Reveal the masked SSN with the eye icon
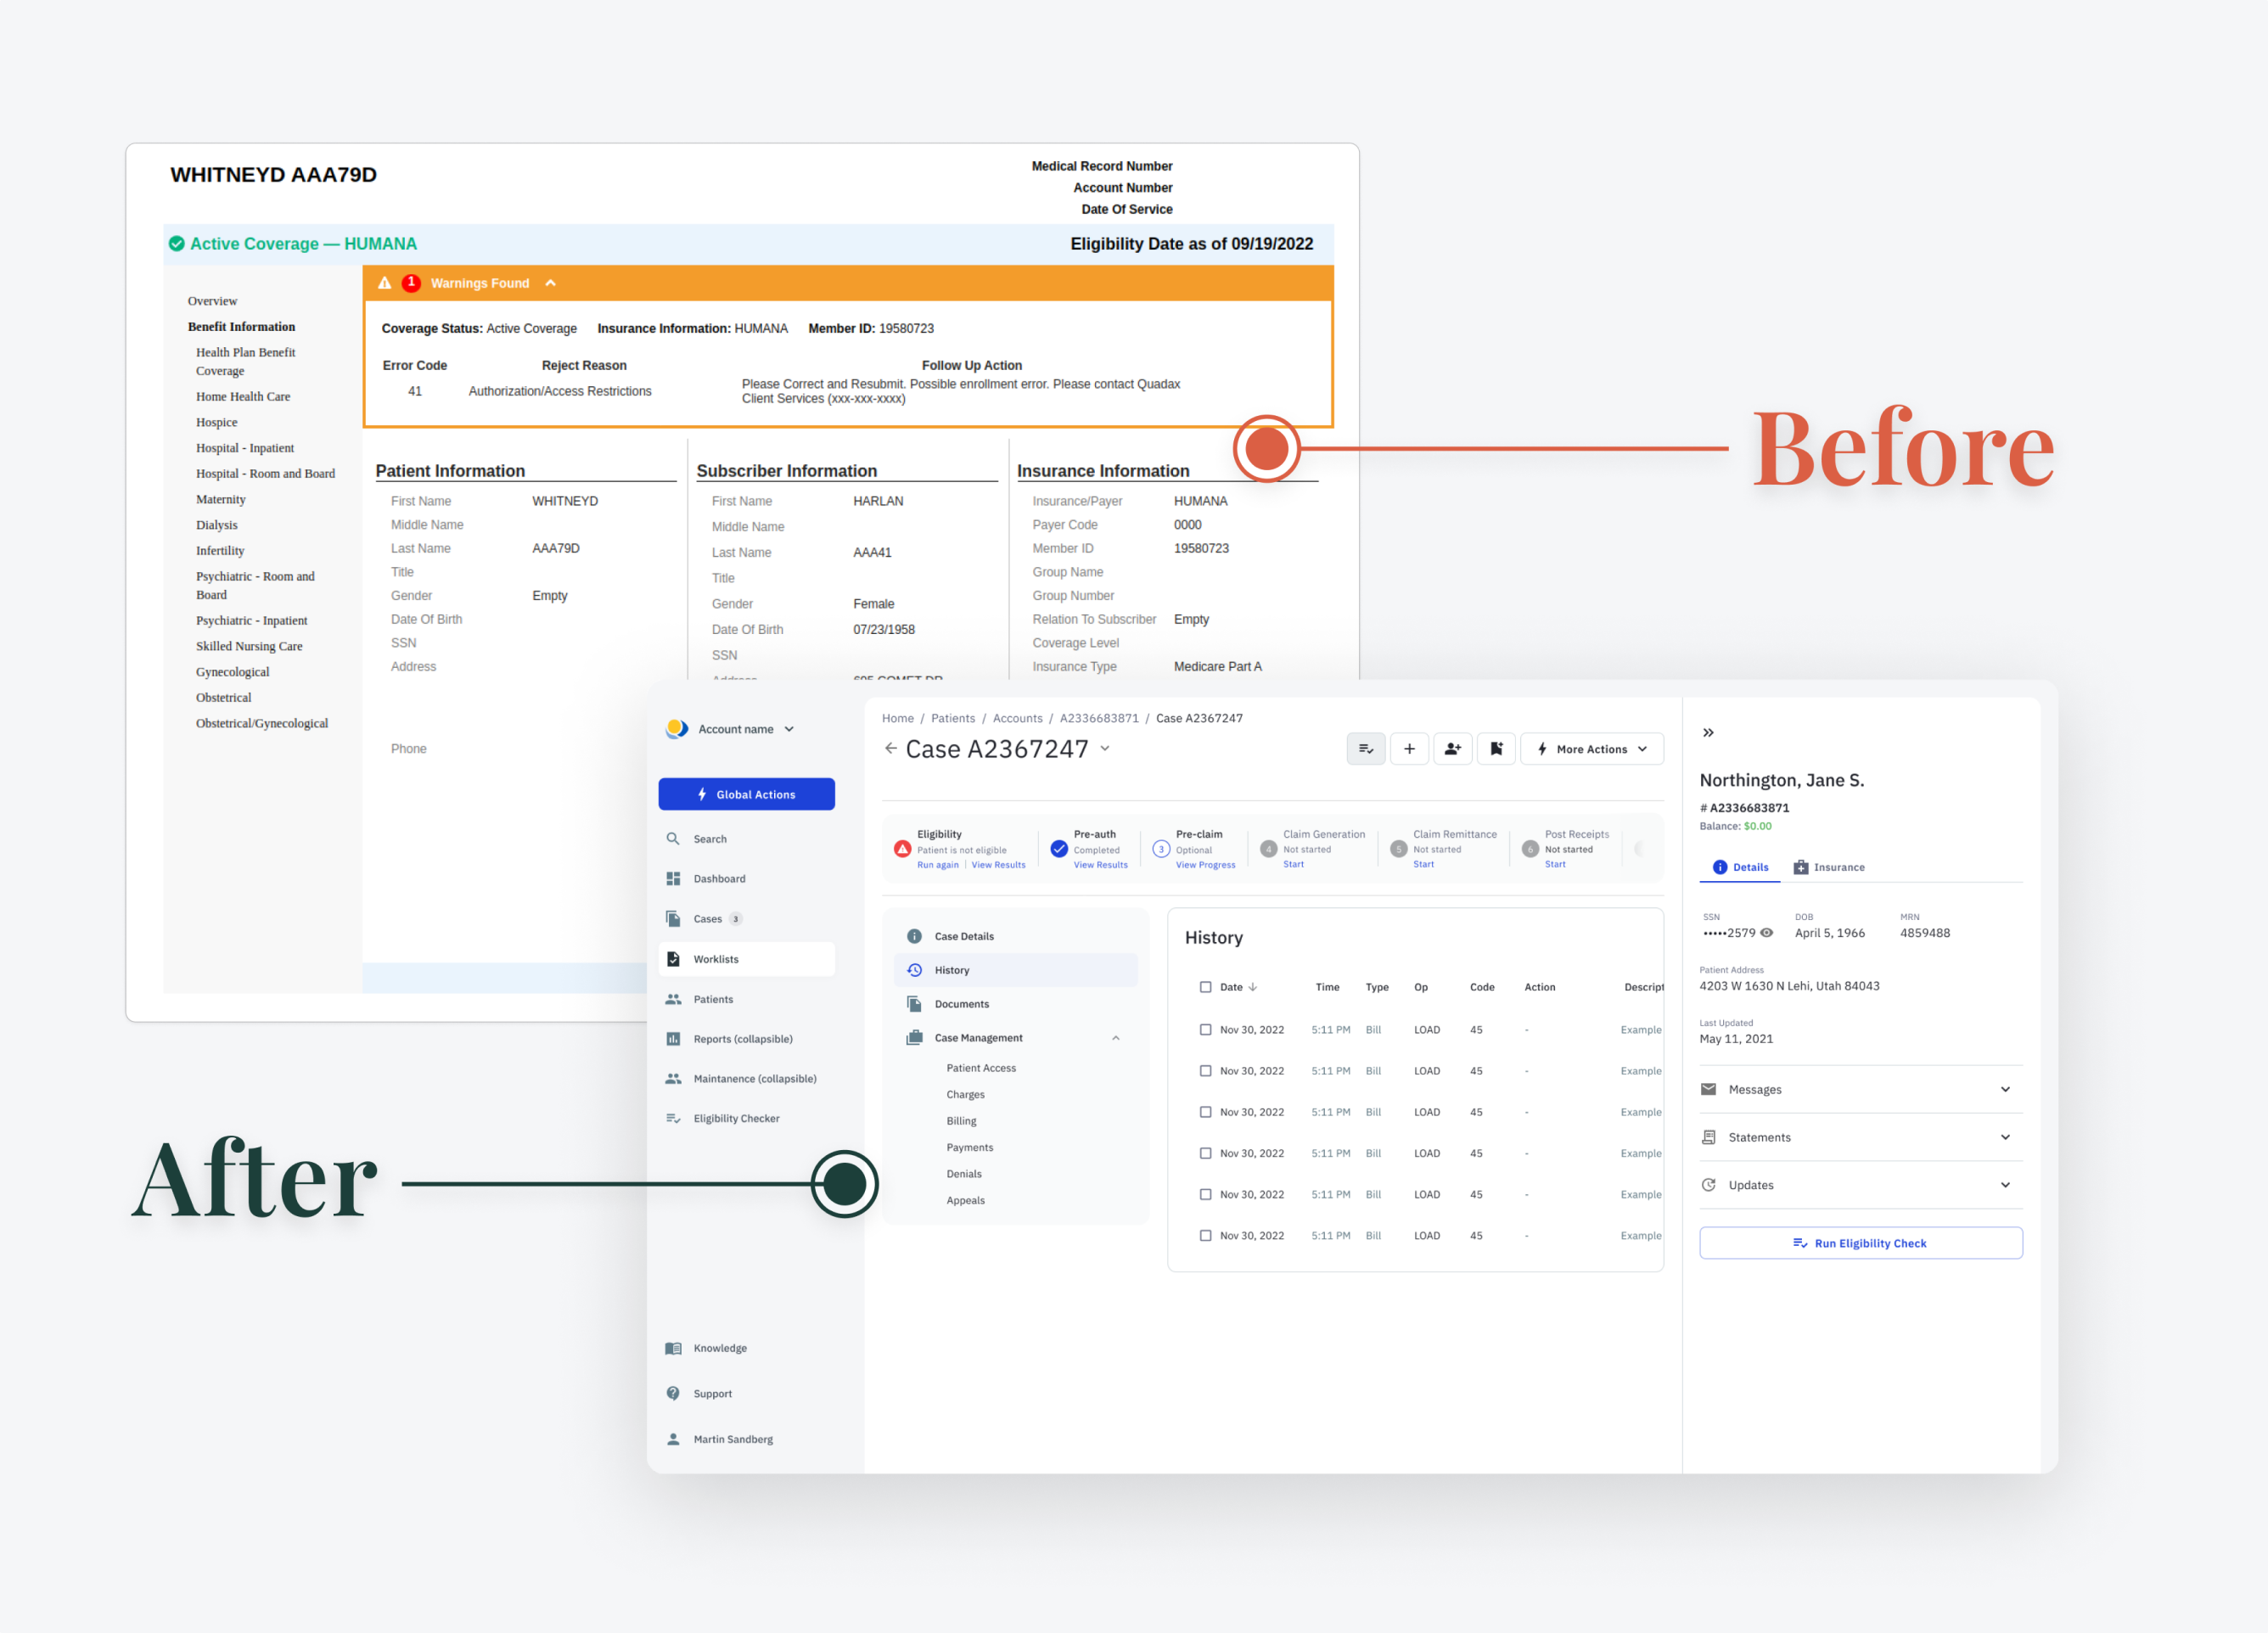Image resolution: width=2268 pixels, height=1633 pixels. 1767,932
